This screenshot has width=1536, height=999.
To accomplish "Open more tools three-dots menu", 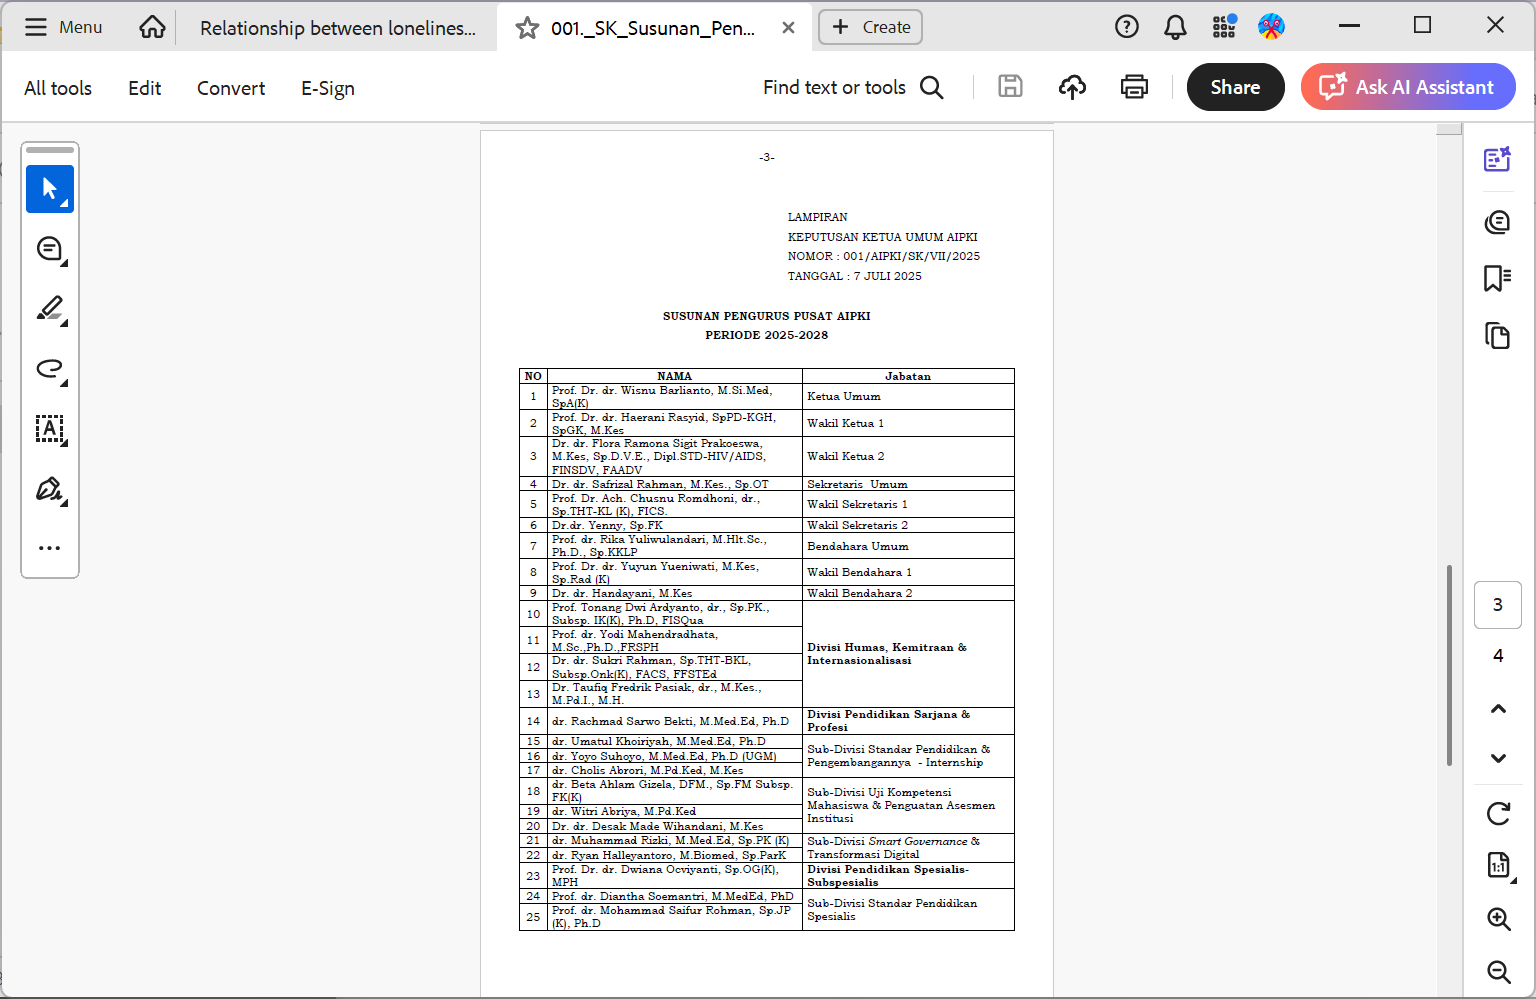I will click(x=50, y=548).
